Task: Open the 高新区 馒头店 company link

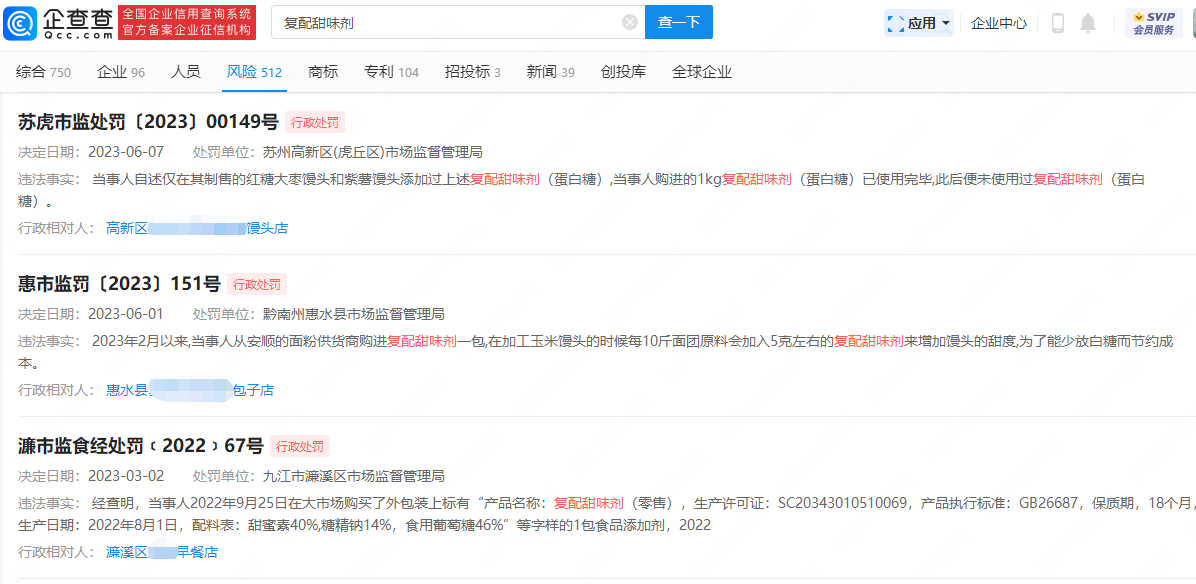Action: pyautogui.click(x=197, y=228)
